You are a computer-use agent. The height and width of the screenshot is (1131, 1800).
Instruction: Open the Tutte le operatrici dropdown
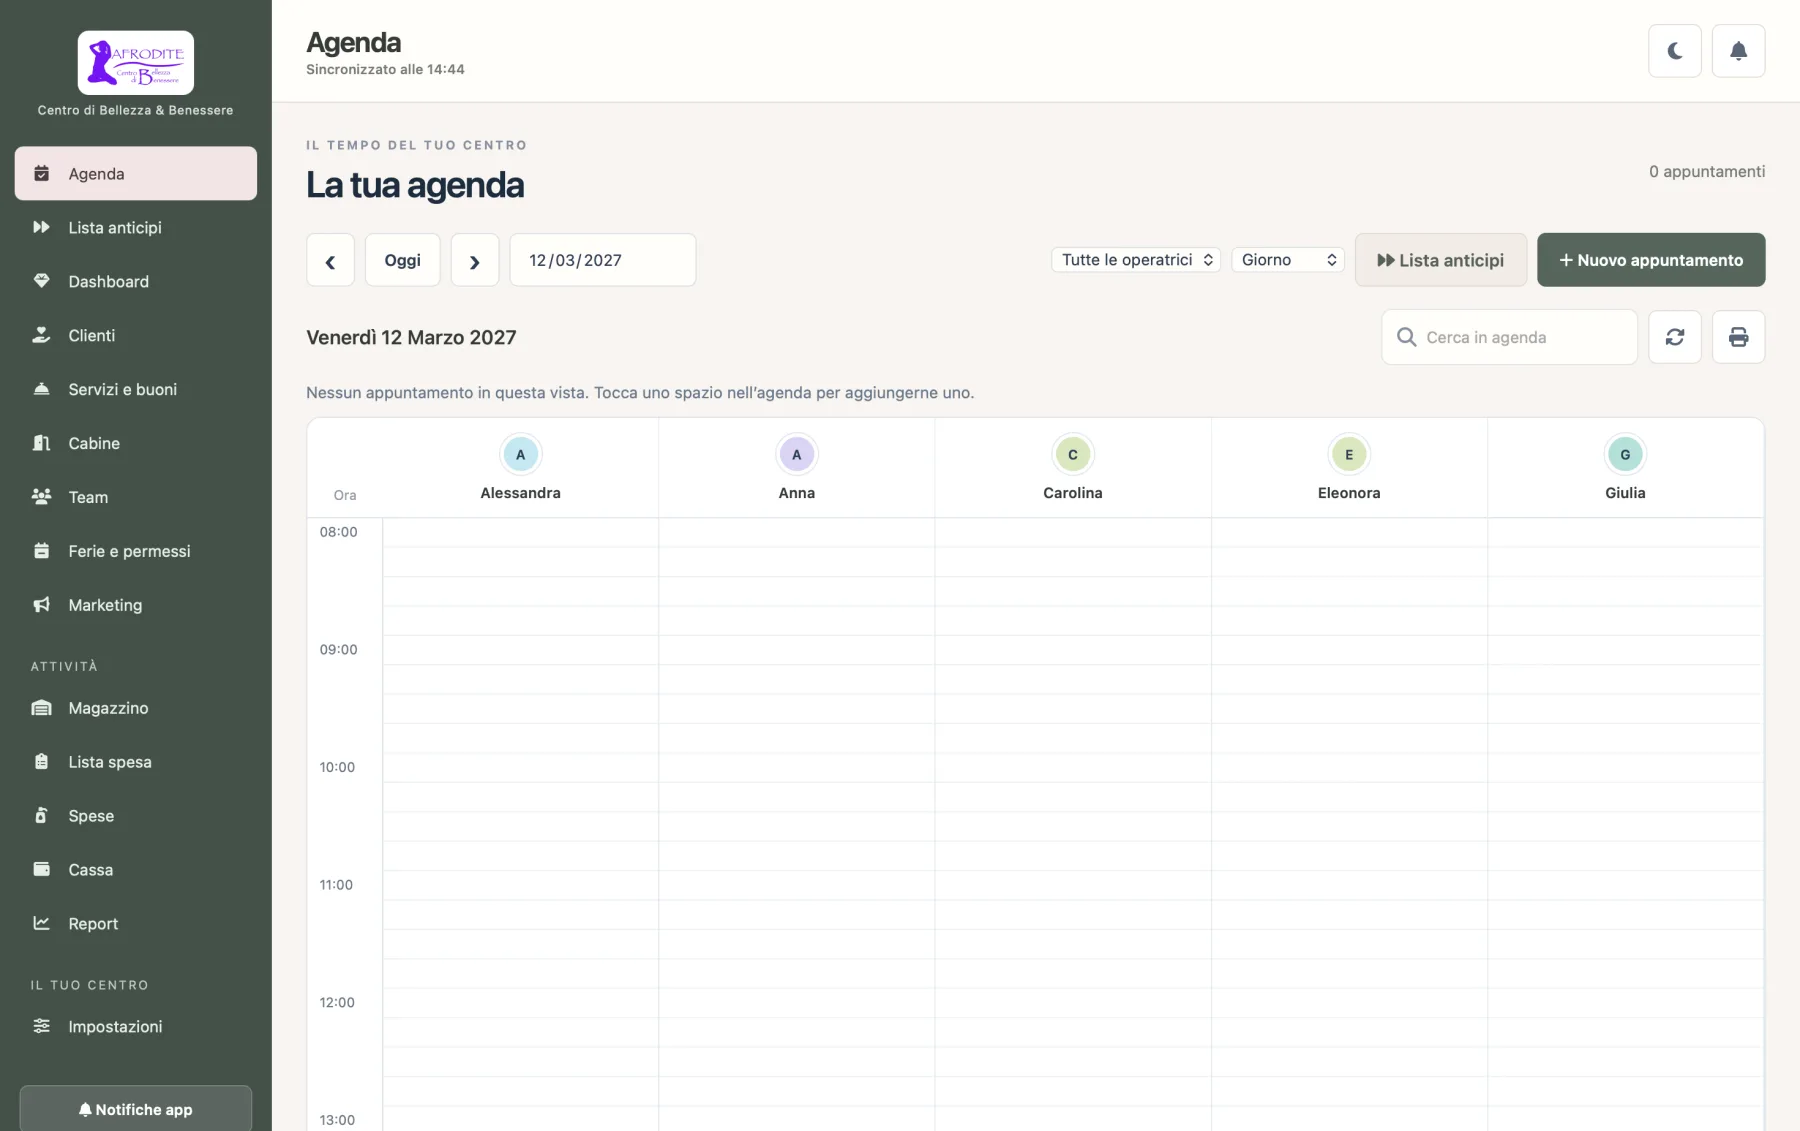(1136, 260)
